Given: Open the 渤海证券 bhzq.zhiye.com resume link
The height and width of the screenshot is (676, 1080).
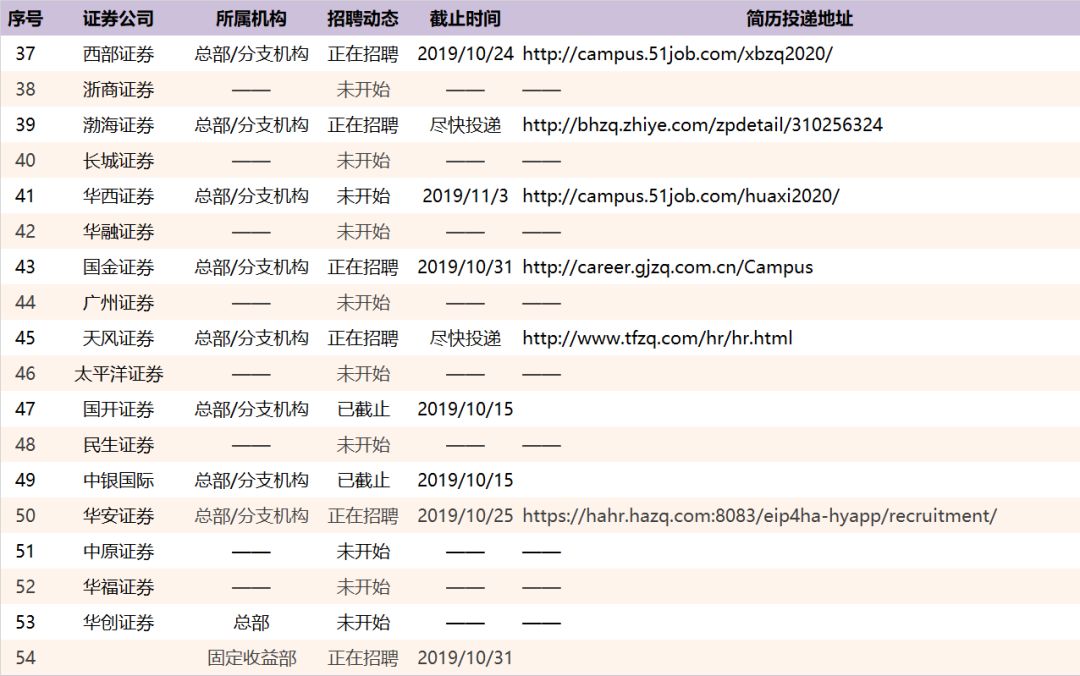Looking at the screenshot, I should (x=702, y=125).
